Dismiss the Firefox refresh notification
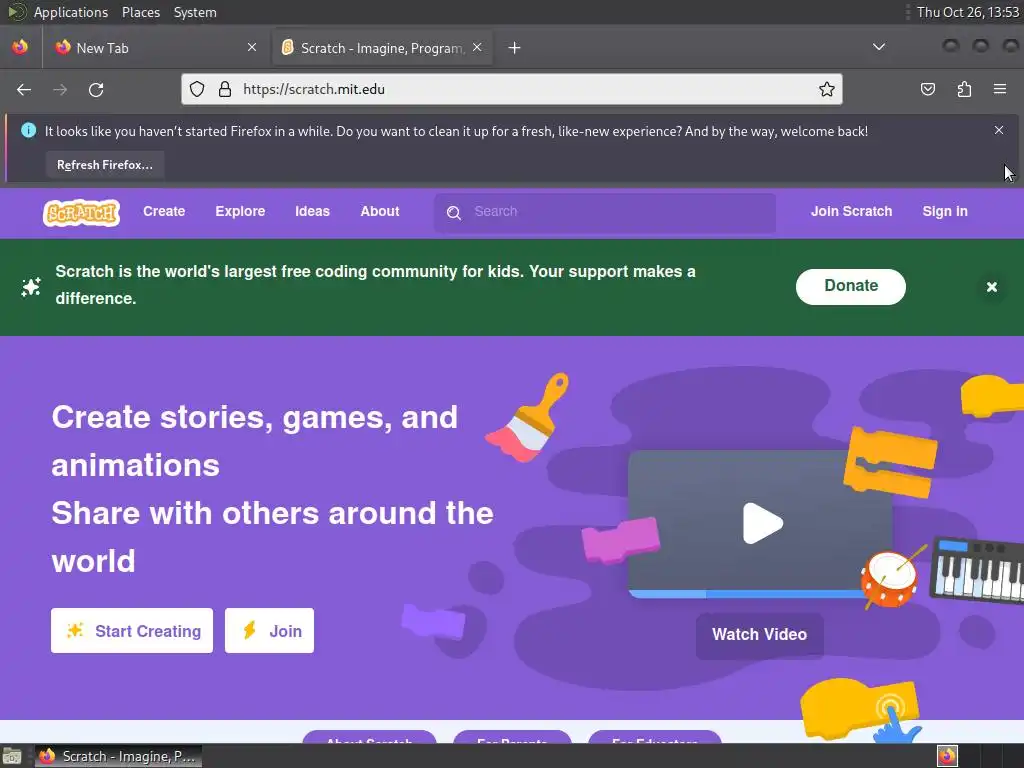1024x768 pixels. (999, 130)
